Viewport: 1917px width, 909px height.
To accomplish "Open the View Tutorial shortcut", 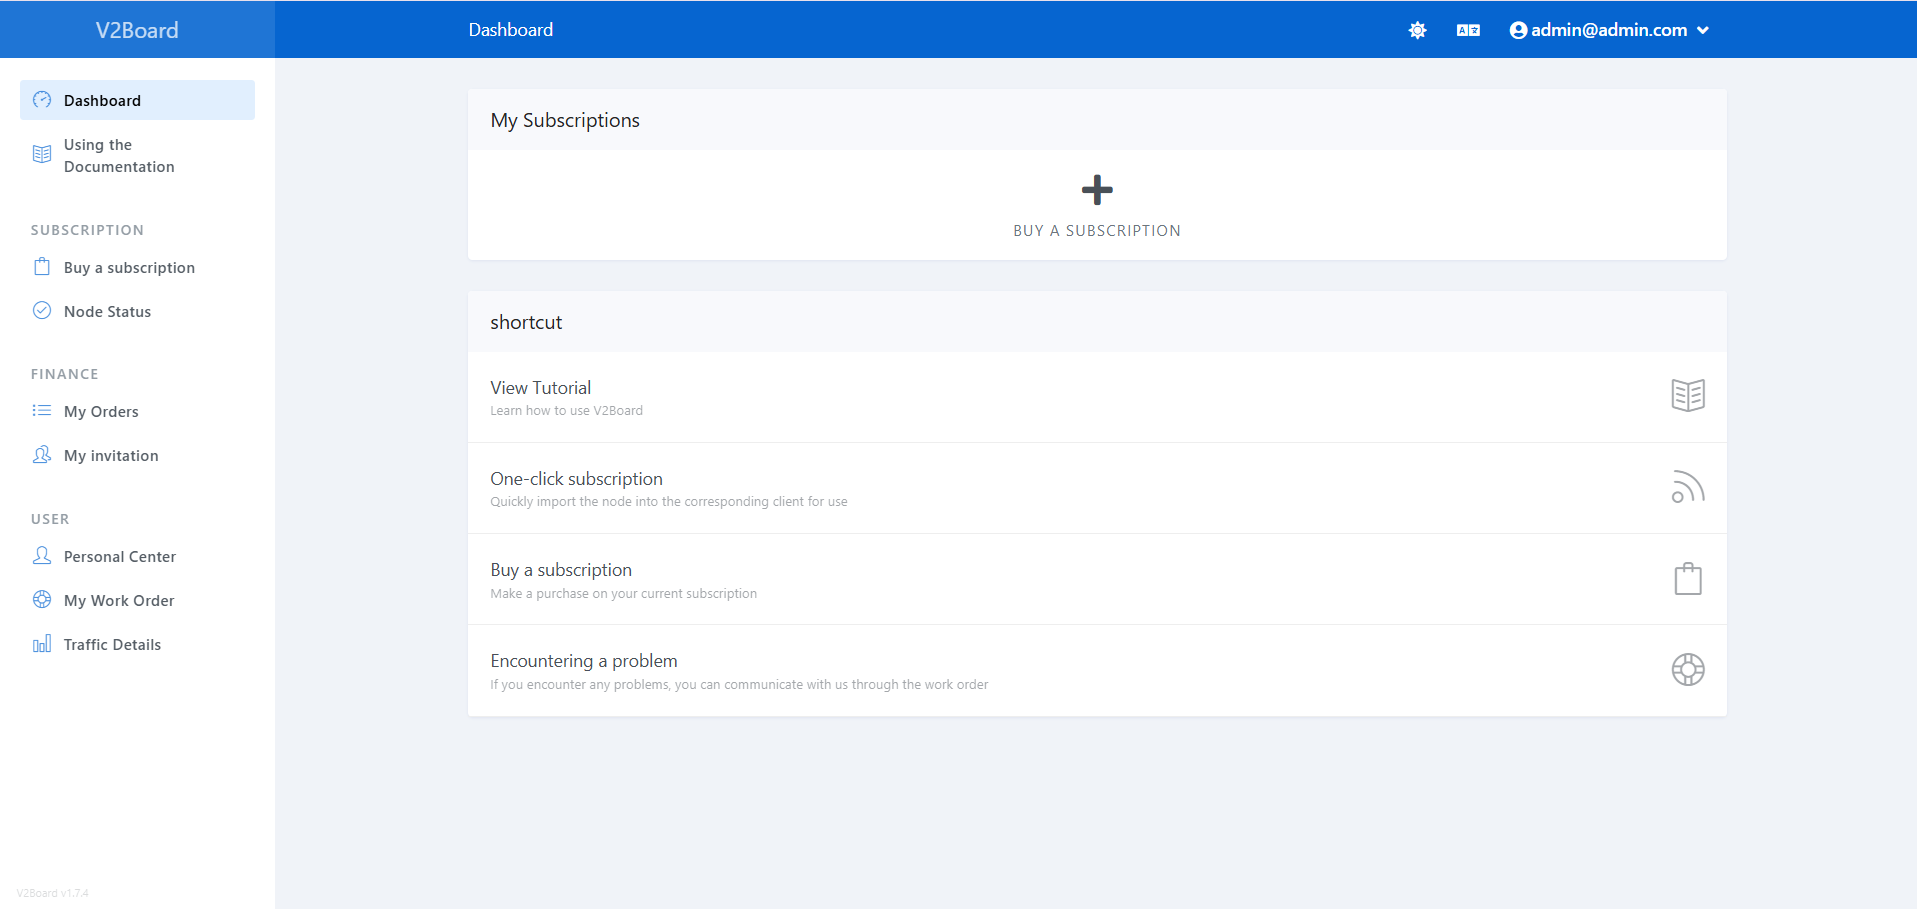I will point(540,387).
